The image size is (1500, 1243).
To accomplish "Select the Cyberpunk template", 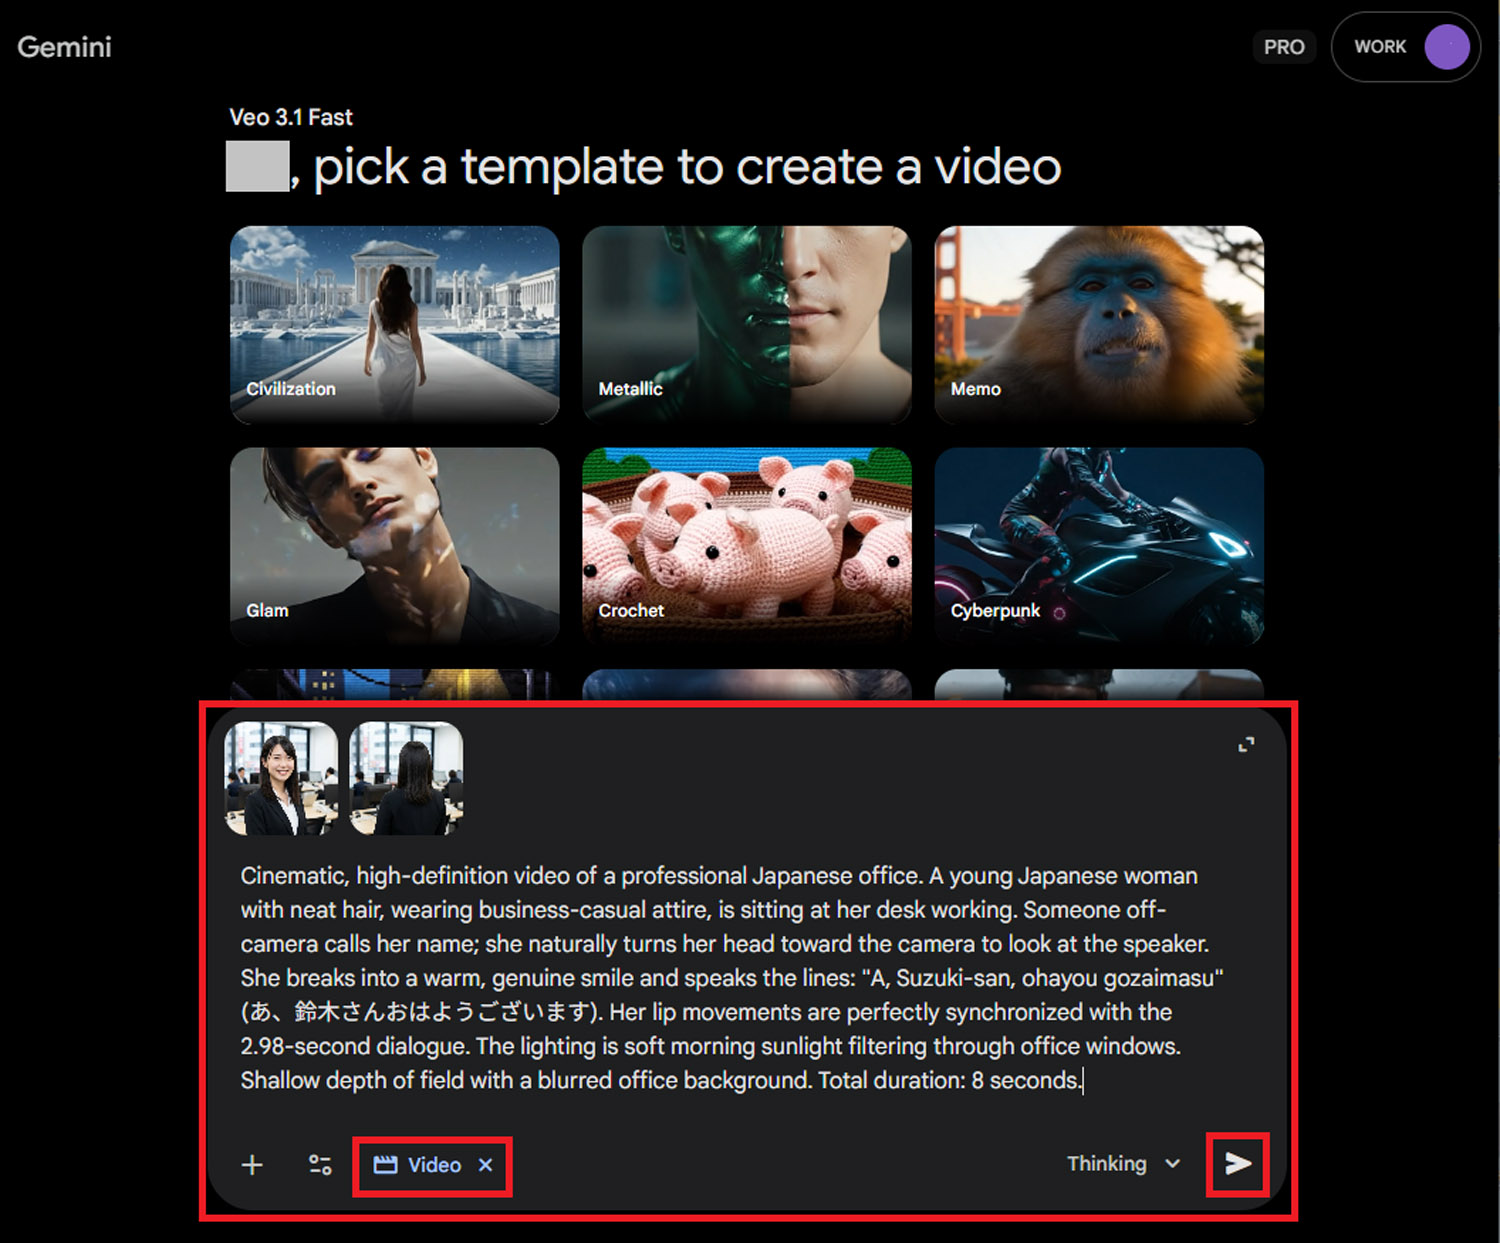I will pos(1098,546).
